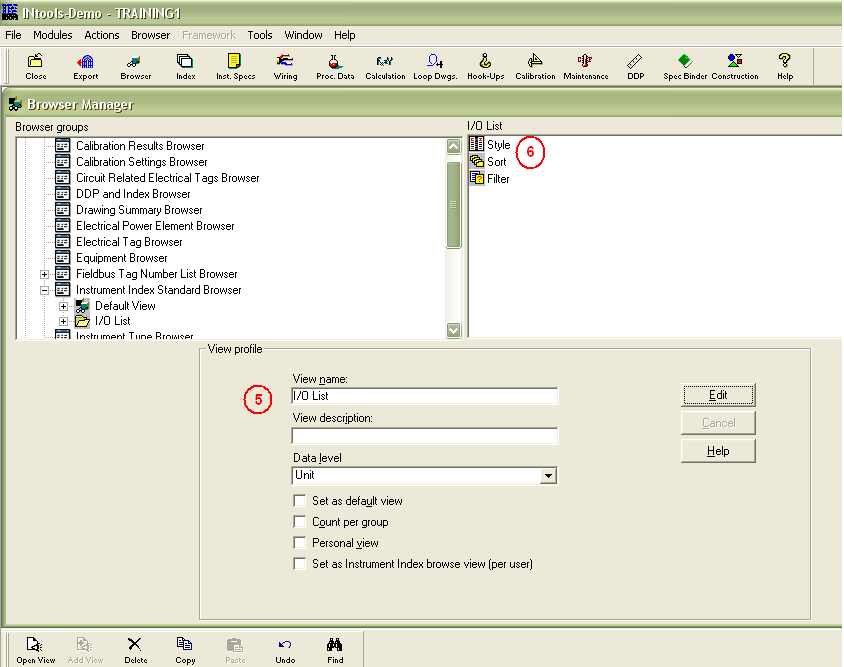Click the Edit button in View profile
844x667 pixels.
(x=718, y=394)
